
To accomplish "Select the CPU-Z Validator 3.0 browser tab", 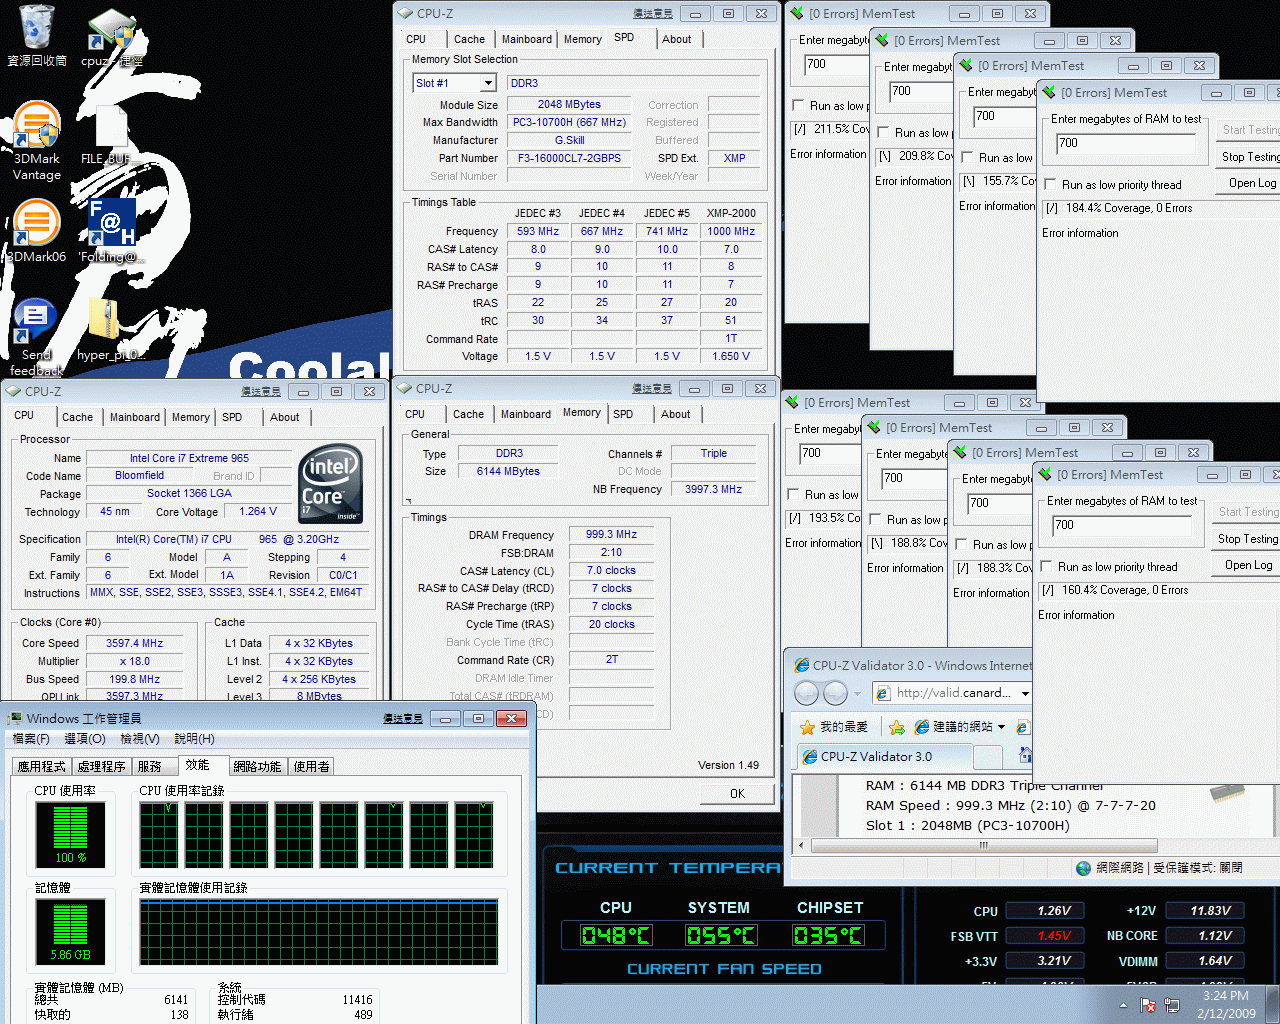I will pyautogui.click(x=883, y=756).
